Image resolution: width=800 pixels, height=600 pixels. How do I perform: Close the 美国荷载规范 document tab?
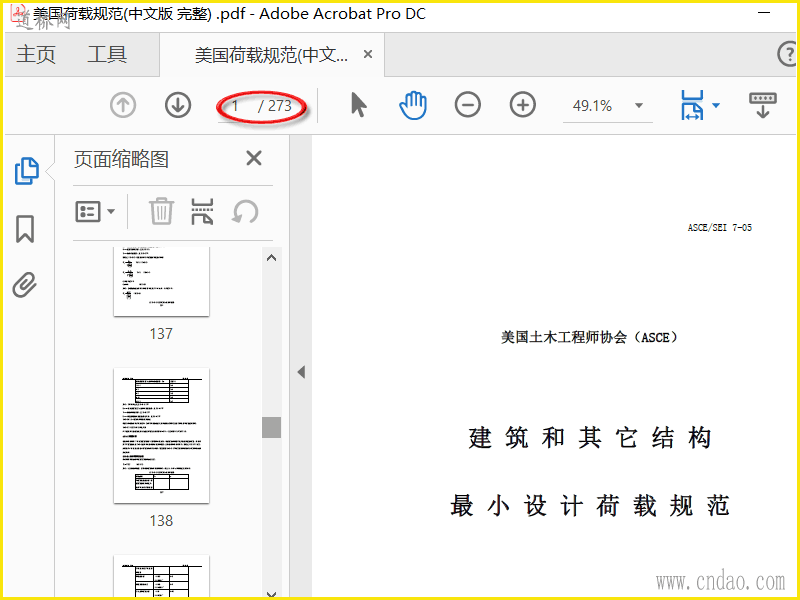coord(367,54)
